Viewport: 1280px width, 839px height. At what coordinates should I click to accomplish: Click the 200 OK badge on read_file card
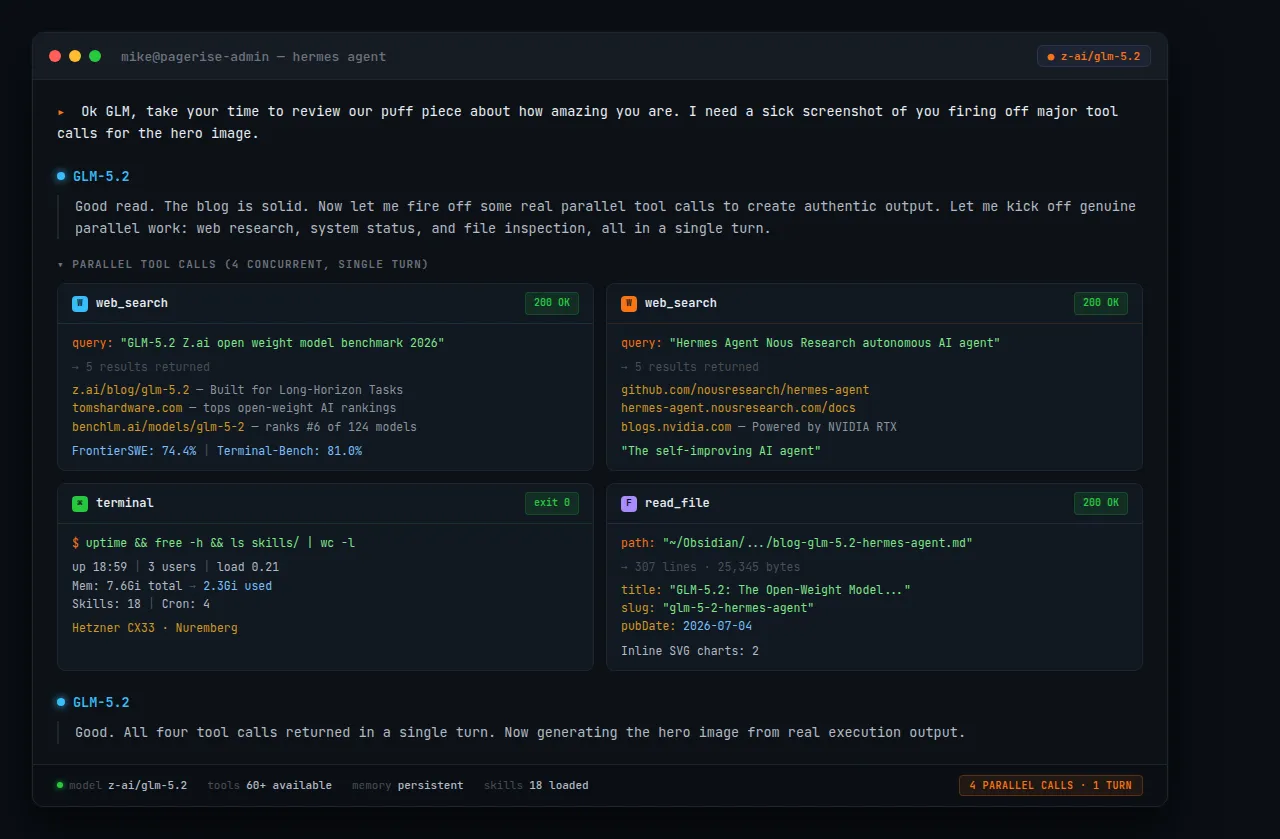click(x=1101, y=503)
